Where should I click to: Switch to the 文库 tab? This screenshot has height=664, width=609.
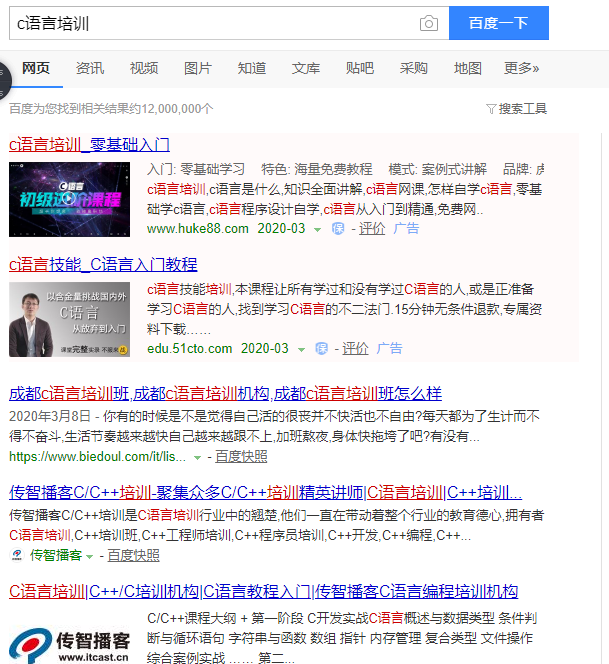pyautogui.click(x=306, y=68)
